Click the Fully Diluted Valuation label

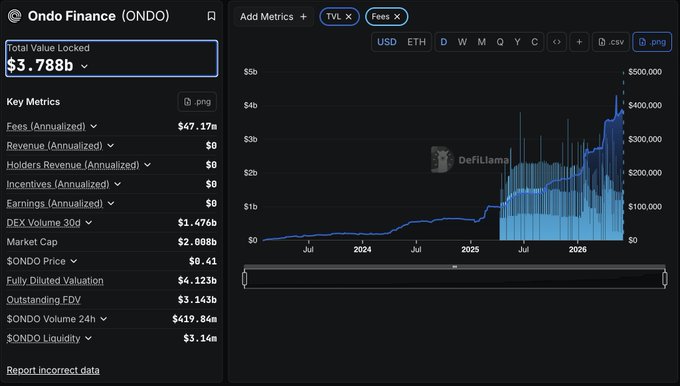(55, 281)
